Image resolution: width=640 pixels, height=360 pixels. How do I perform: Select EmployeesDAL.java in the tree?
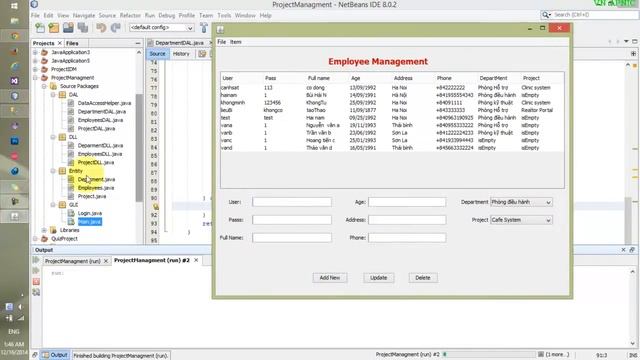100,120
